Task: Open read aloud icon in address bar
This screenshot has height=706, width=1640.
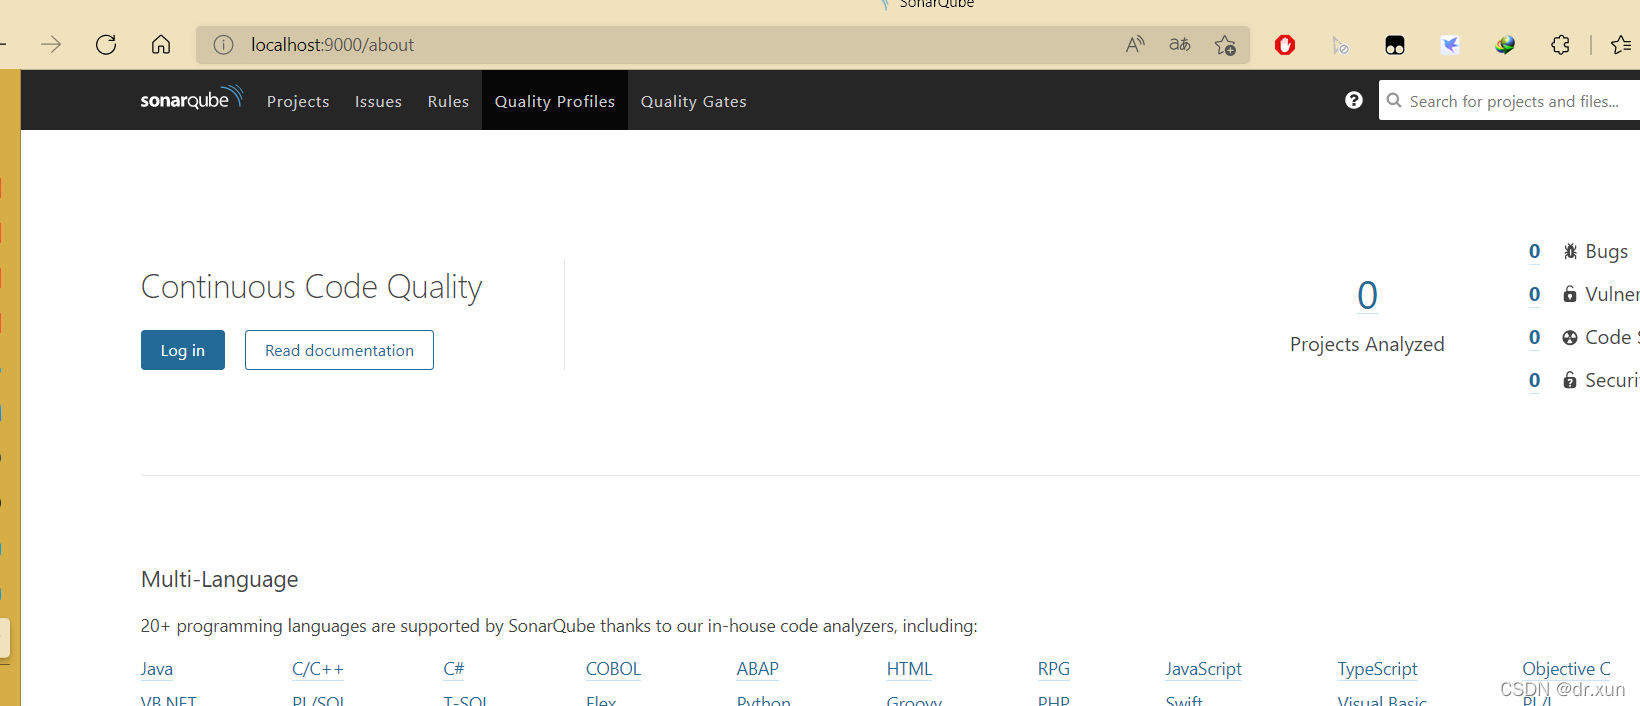Action: pyautogui.click(x=1134, y=44)
